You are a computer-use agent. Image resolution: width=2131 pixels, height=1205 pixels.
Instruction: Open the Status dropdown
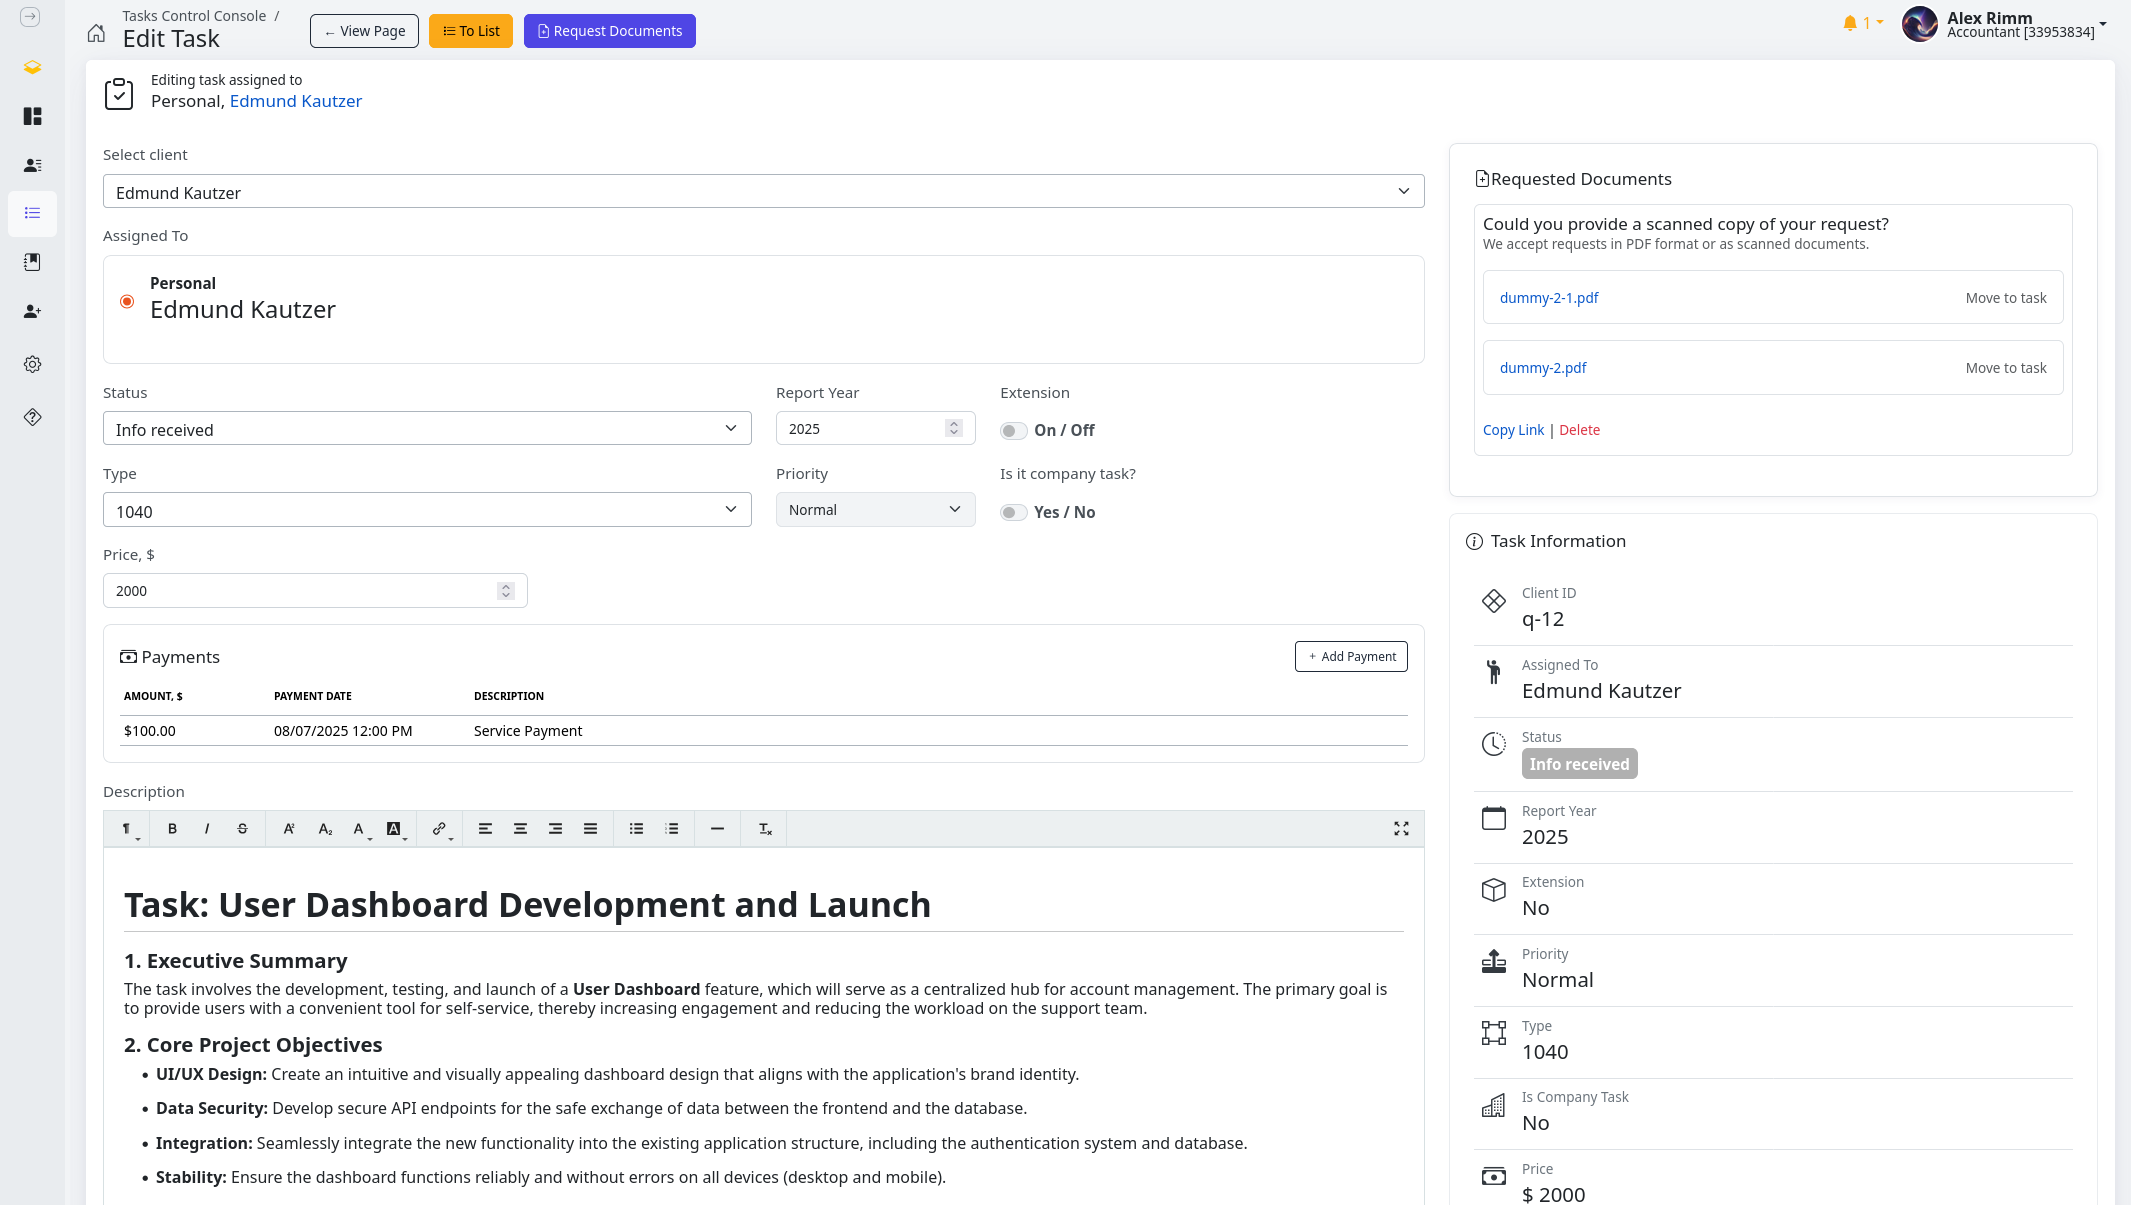427,429
